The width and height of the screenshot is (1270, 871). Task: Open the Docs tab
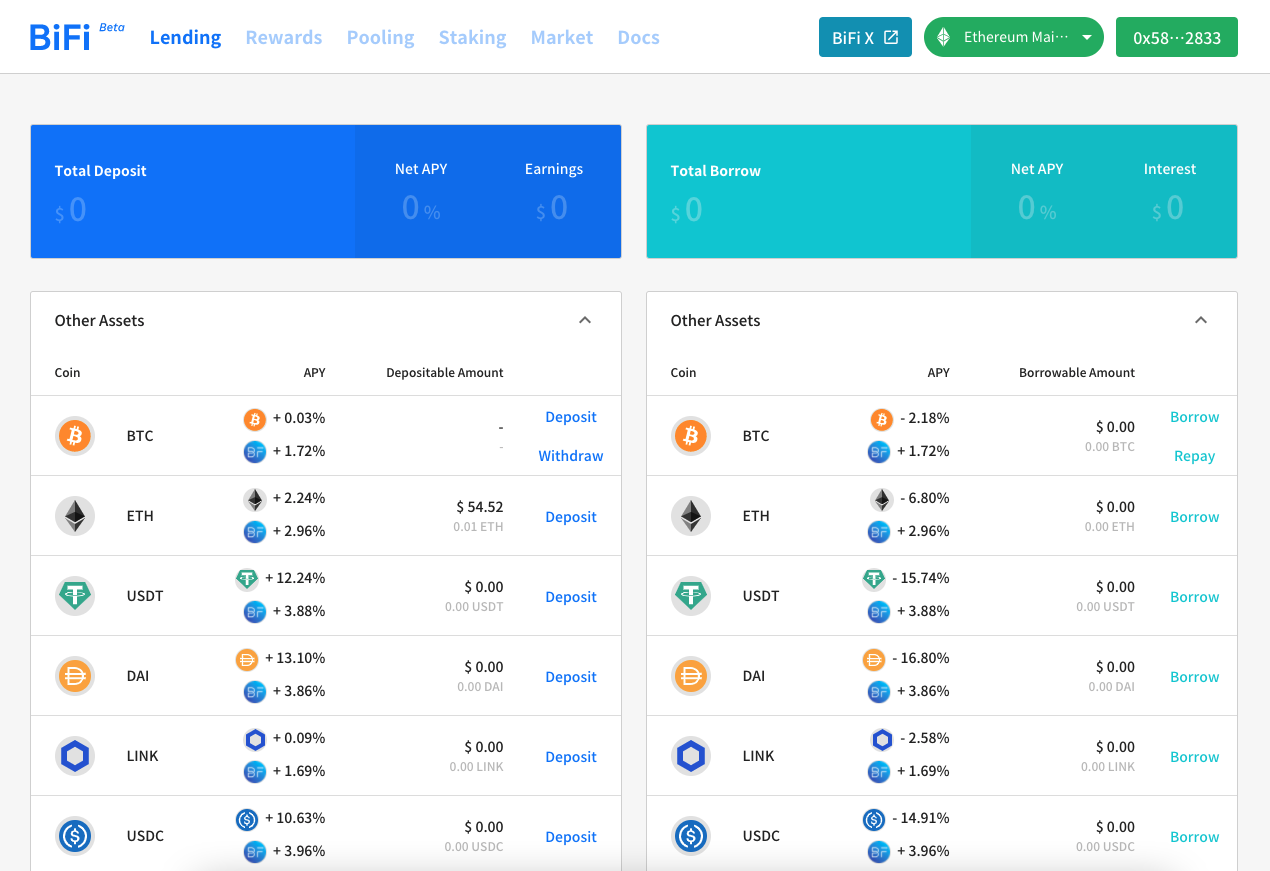pyautogui.click(x=638, y=37)
